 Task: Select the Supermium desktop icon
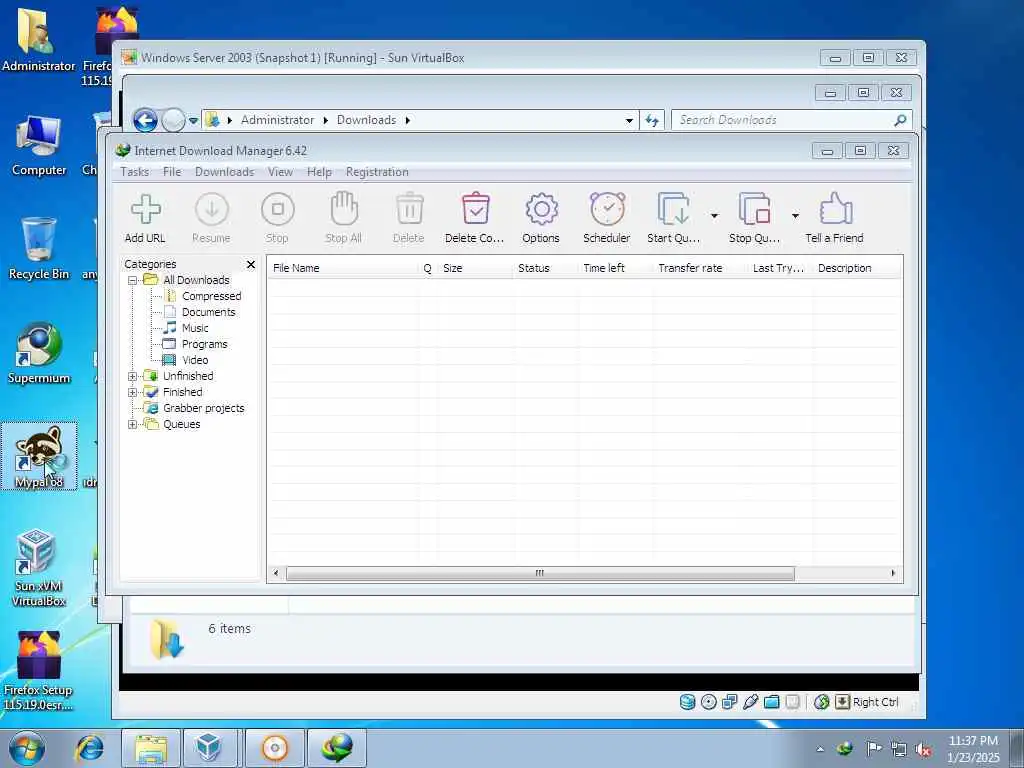39,353
